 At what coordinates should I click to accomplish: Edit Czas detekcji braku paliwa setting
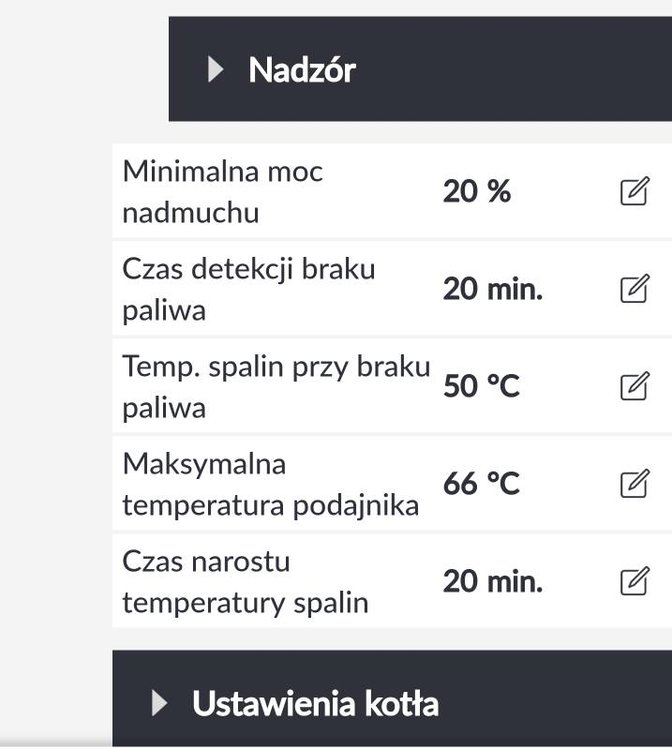[635, 288]
